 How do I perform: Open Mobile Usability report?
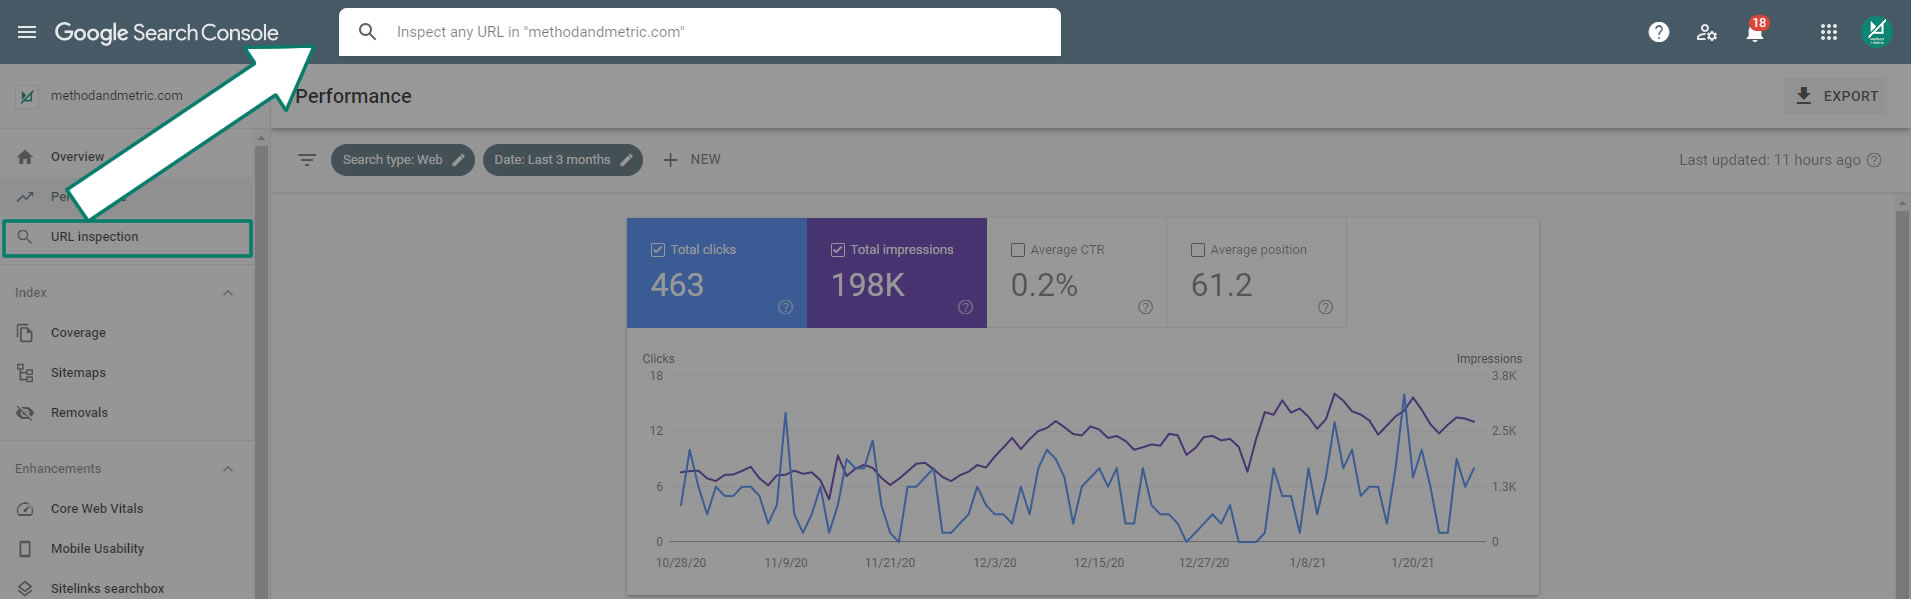127,549
